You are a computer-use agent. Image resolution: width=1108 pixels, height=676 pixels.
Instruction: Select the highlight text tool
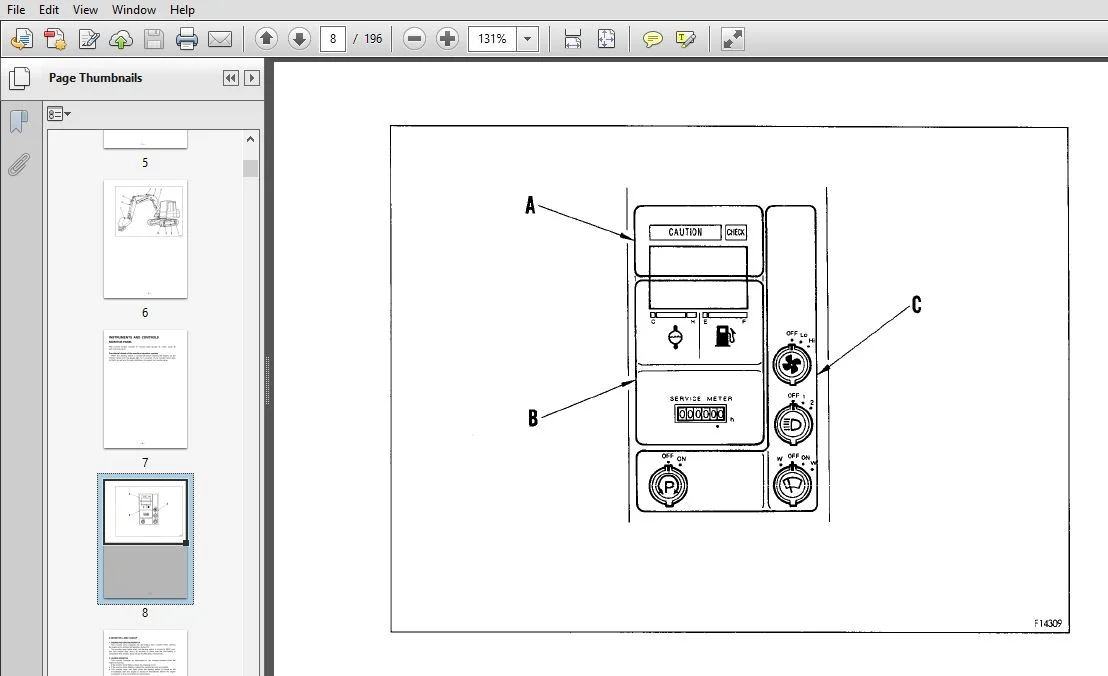(x=685, y=39)
